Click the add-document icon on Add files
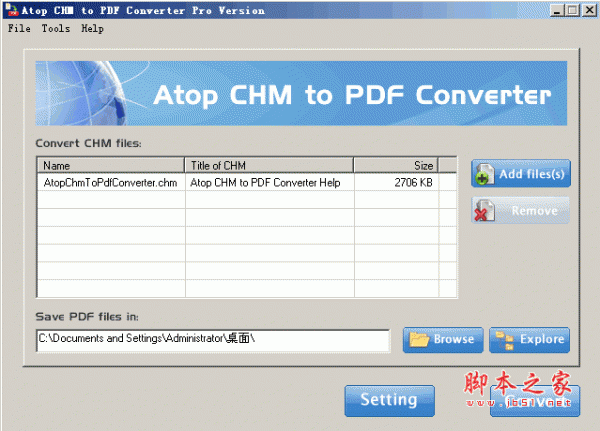 [484, 175]
